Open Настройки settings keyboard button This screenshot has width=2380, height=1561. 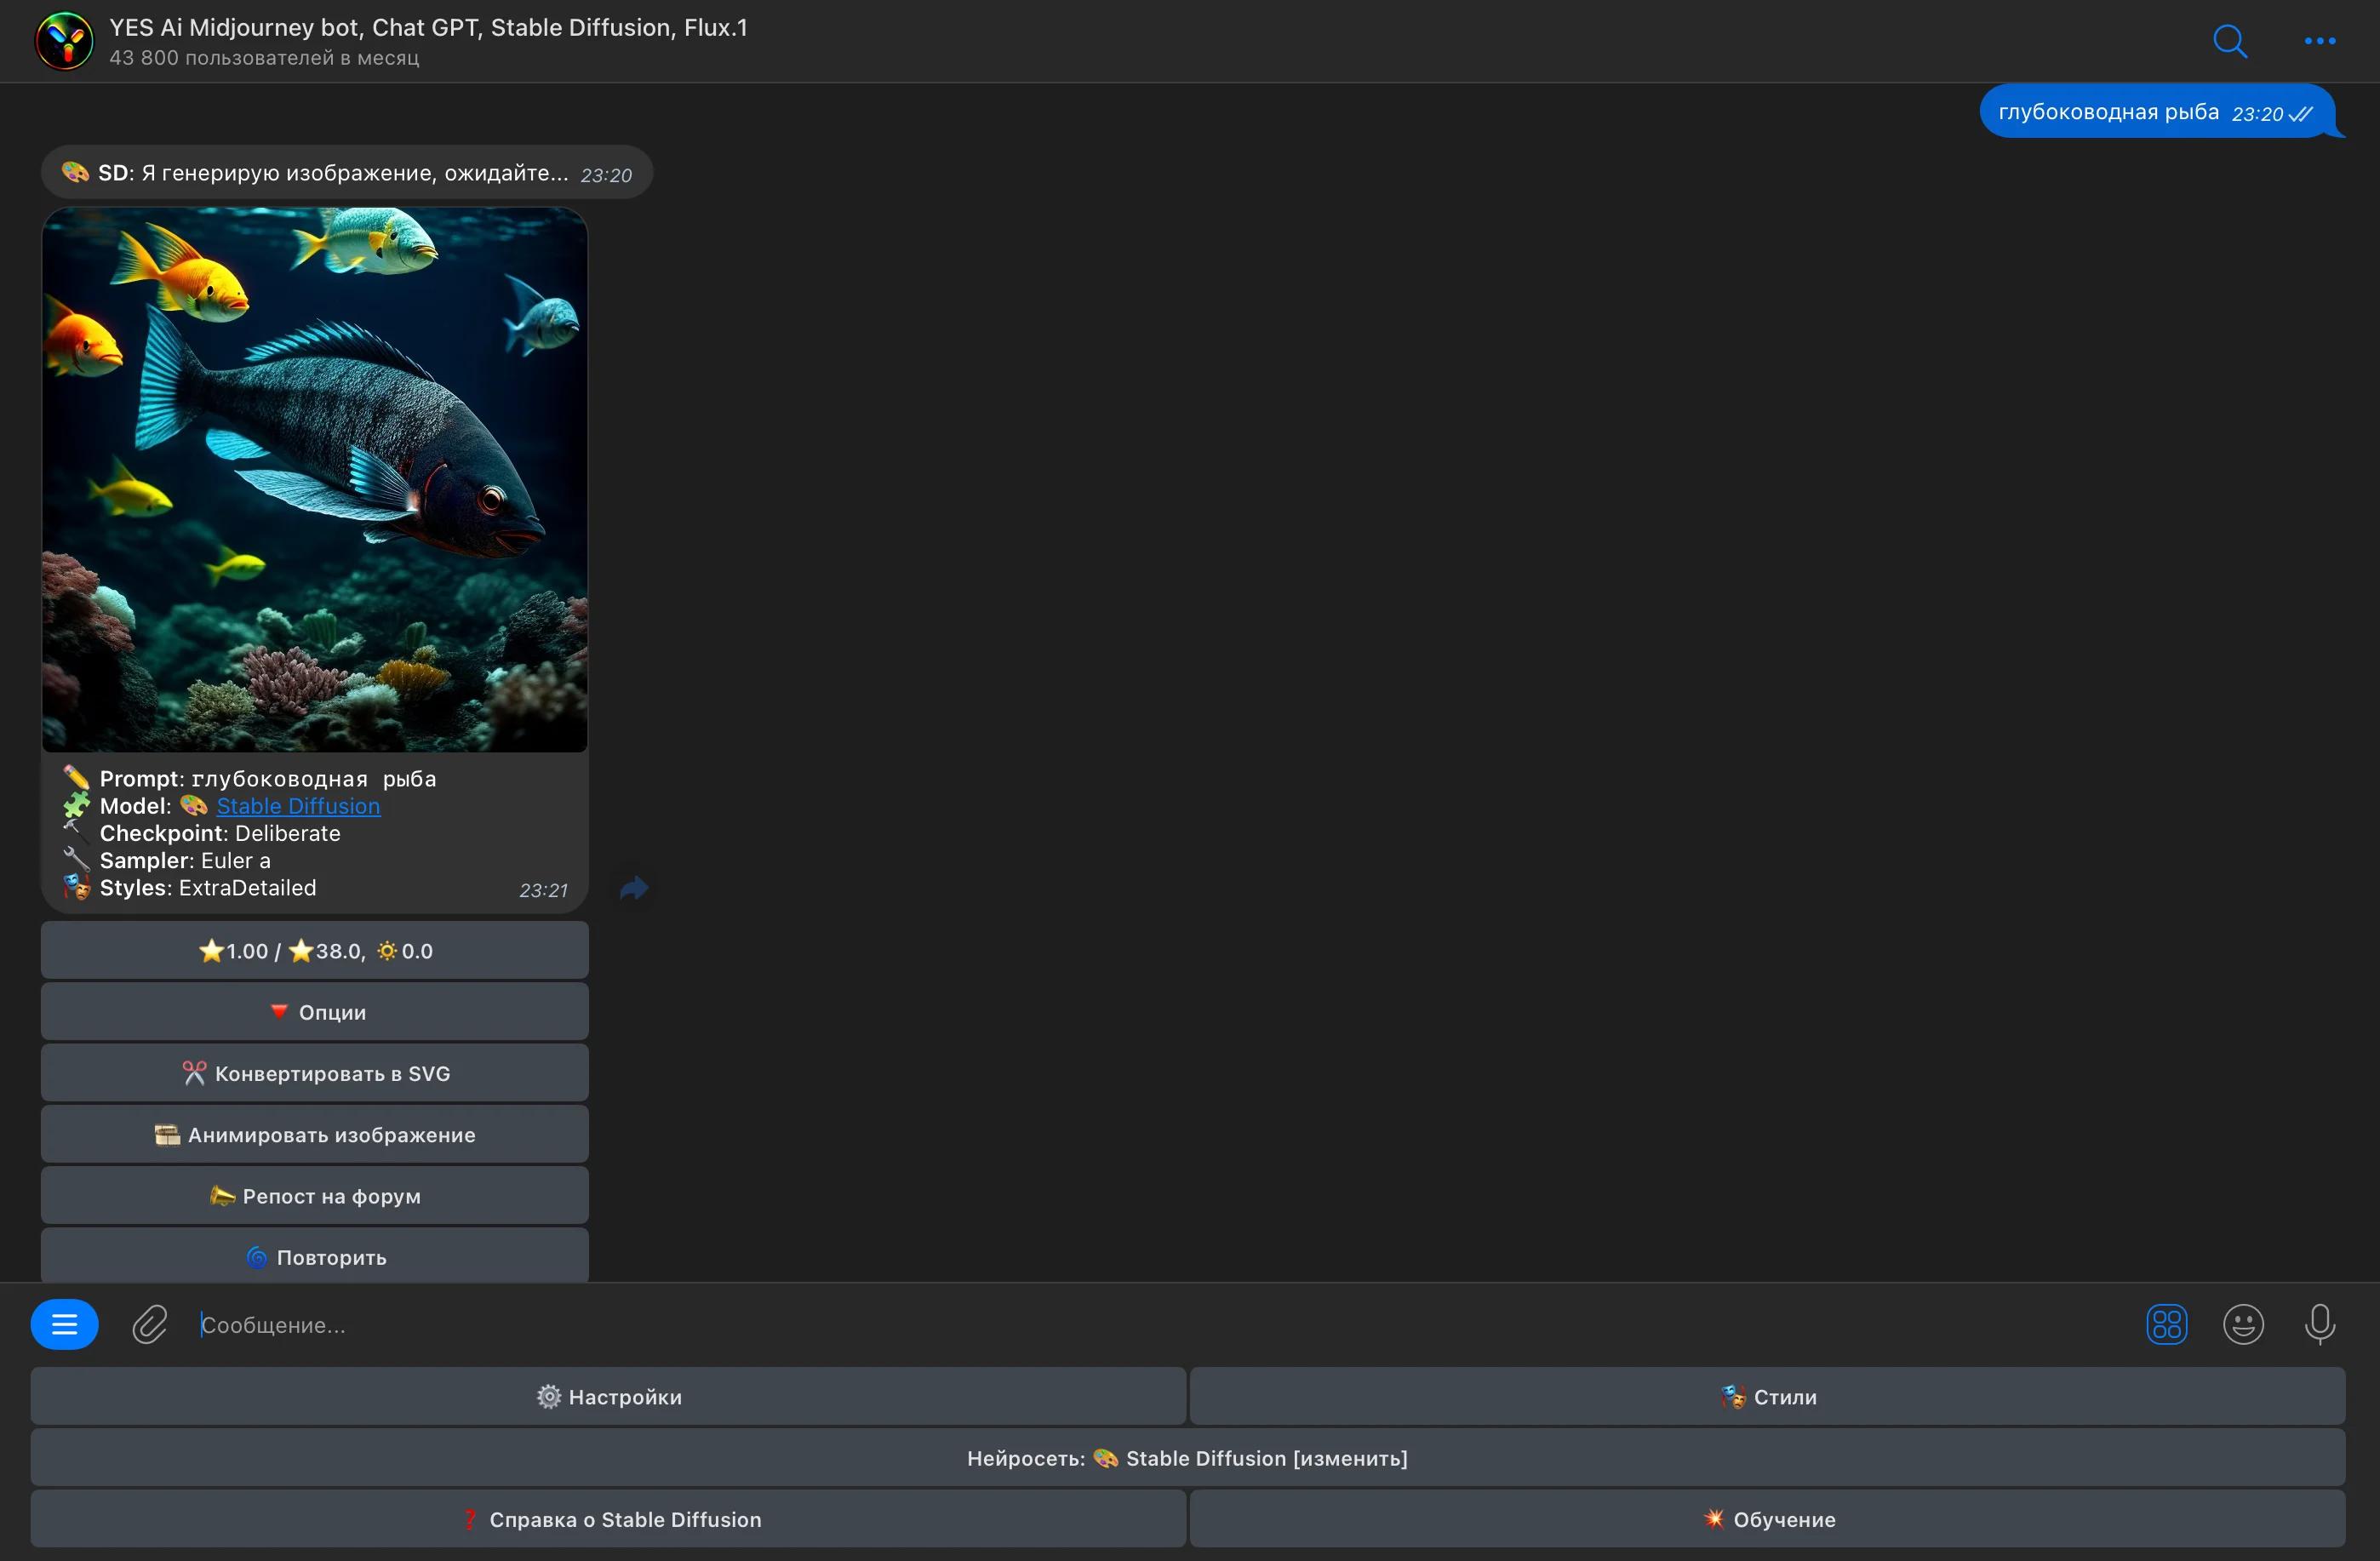click(x=608, y=1396)
